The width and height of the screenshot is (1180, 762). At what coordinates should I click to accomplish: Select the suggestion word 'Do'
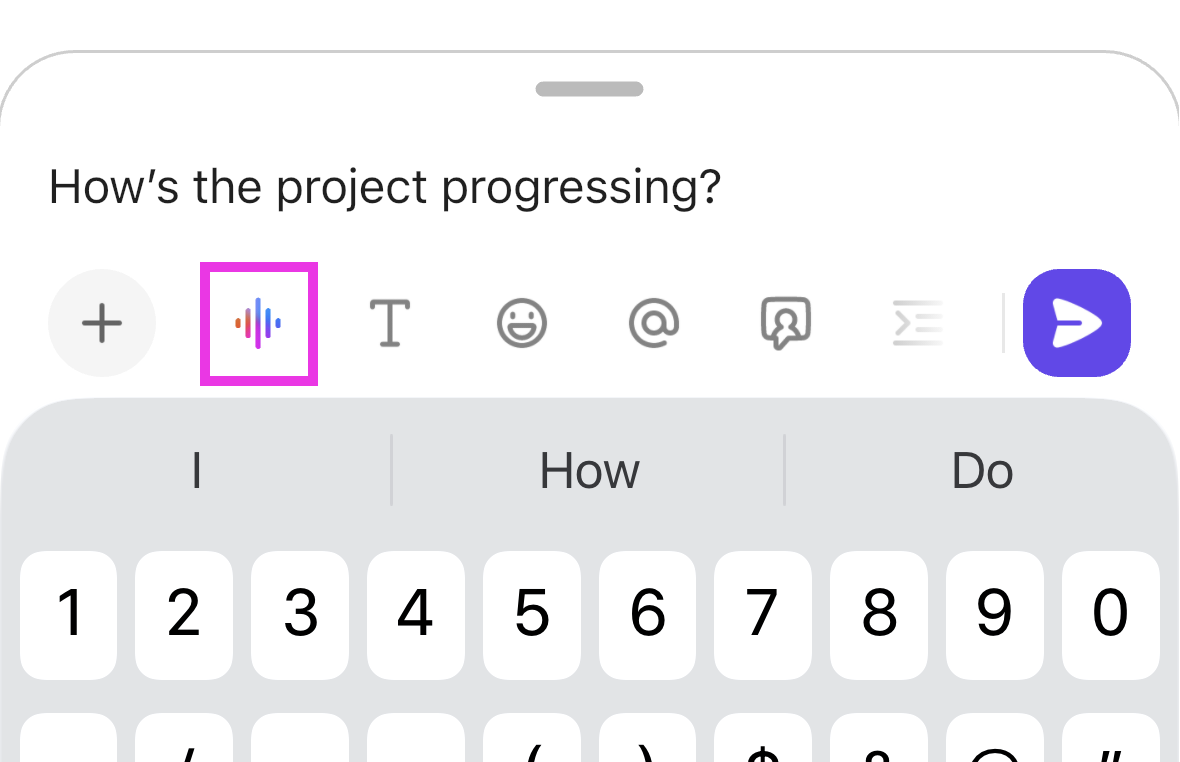tap(982, 470)
